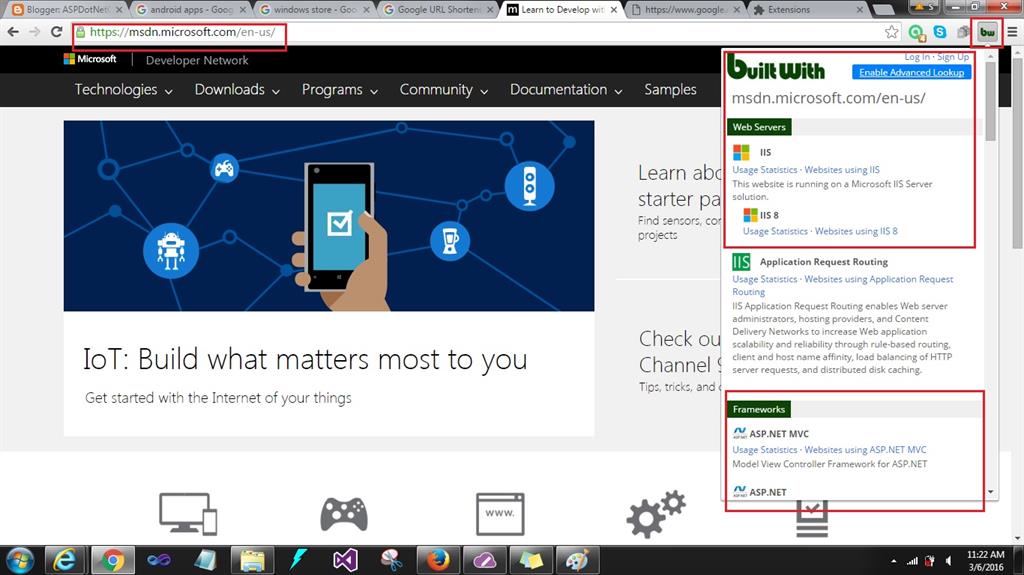Reload the page

[x=57, y=31]
